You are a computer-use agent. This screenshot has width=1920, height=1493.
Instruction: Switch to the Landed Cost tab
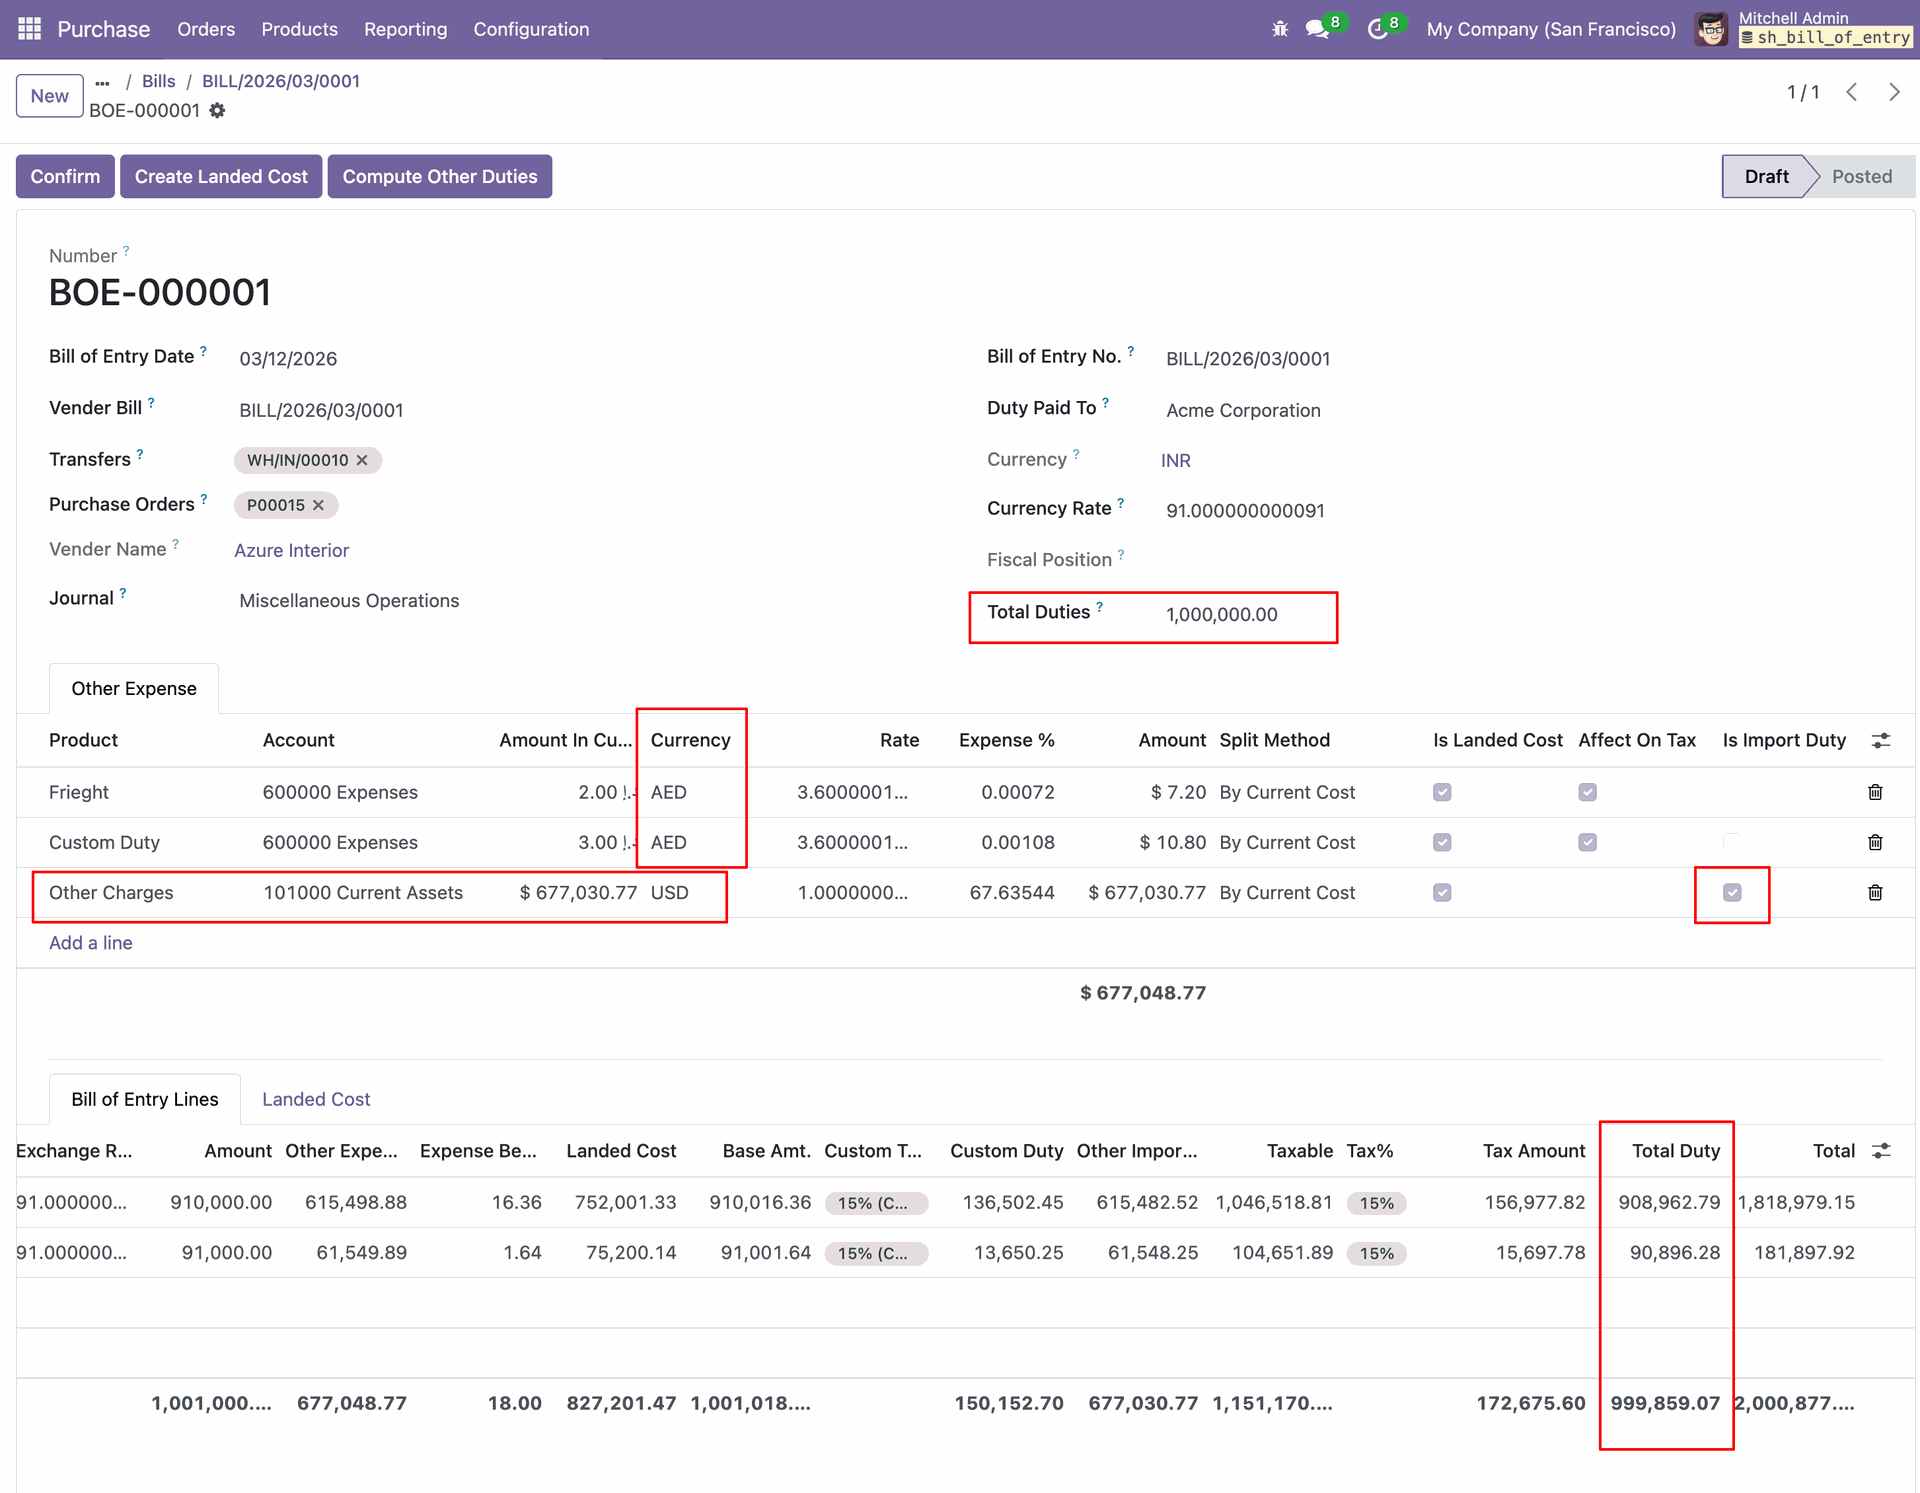pos(316,1099)
